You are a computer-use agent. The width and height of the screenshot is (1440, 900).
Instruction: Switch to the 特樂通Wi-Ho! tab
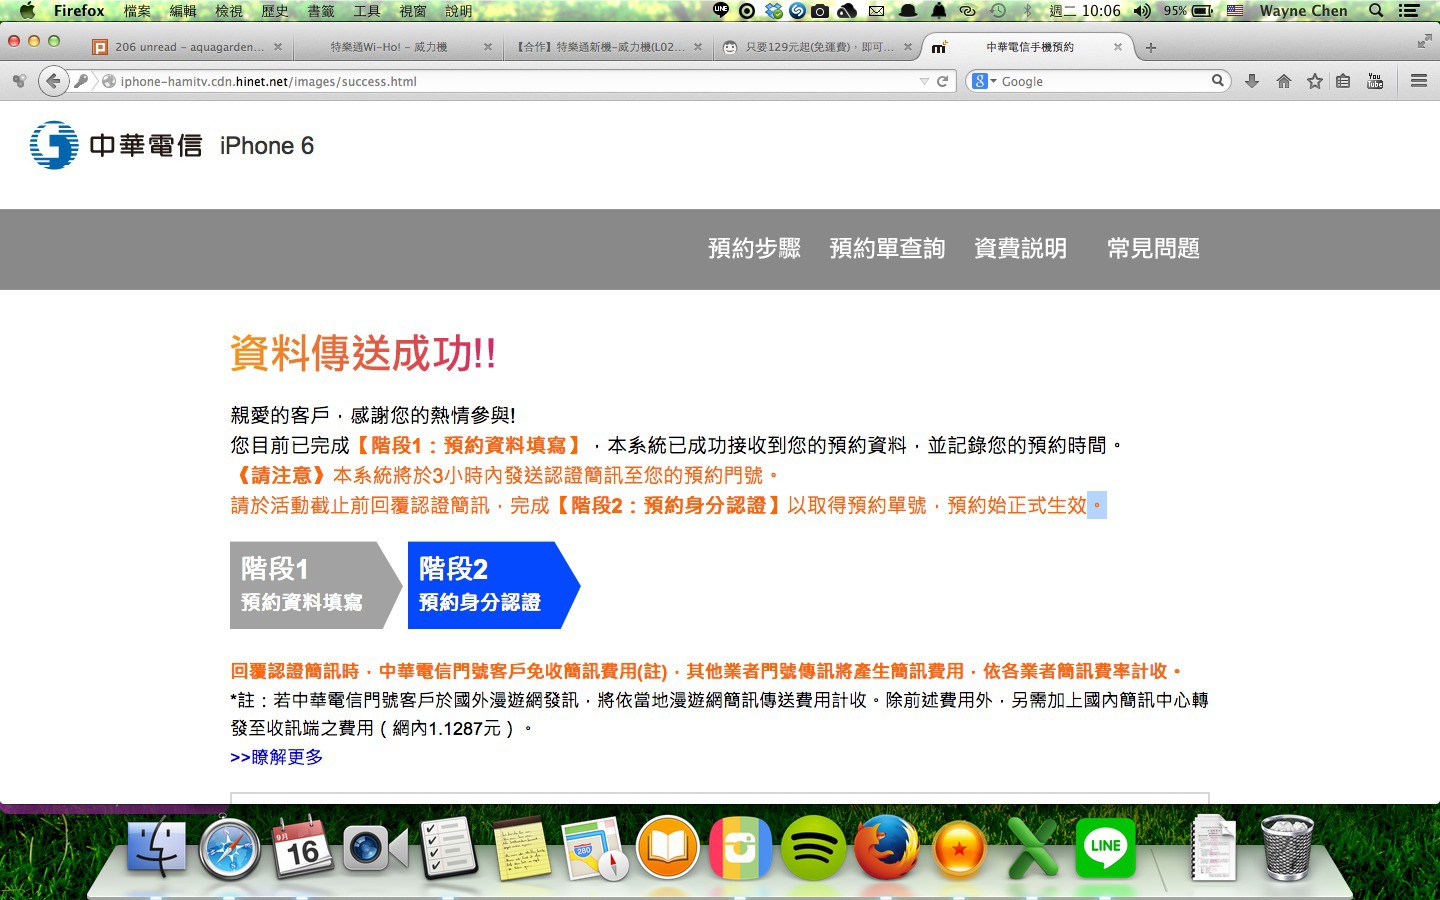point(397,47)
